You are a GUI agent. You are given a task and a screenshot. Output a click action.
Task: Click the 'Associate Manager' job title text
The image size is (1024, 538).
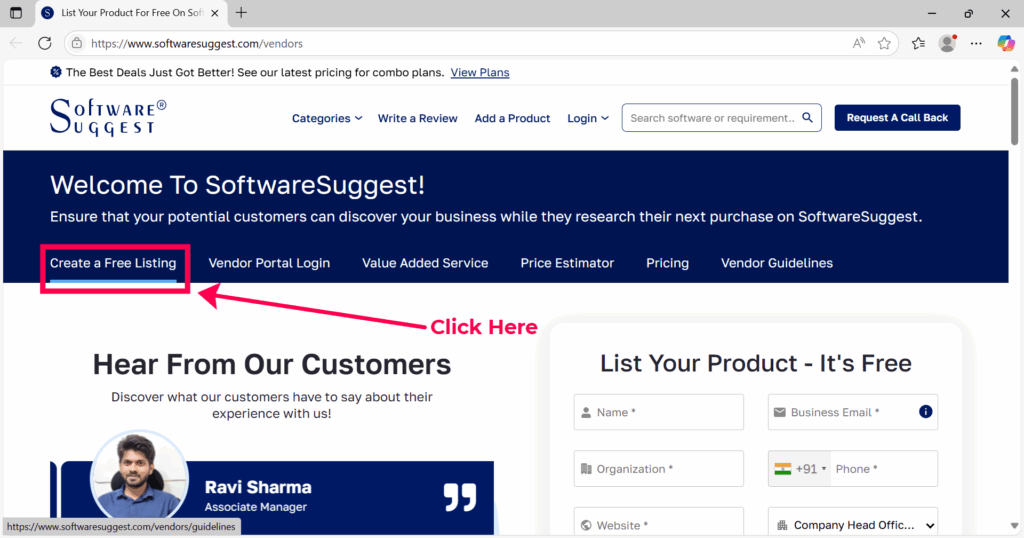click(255, 507)
